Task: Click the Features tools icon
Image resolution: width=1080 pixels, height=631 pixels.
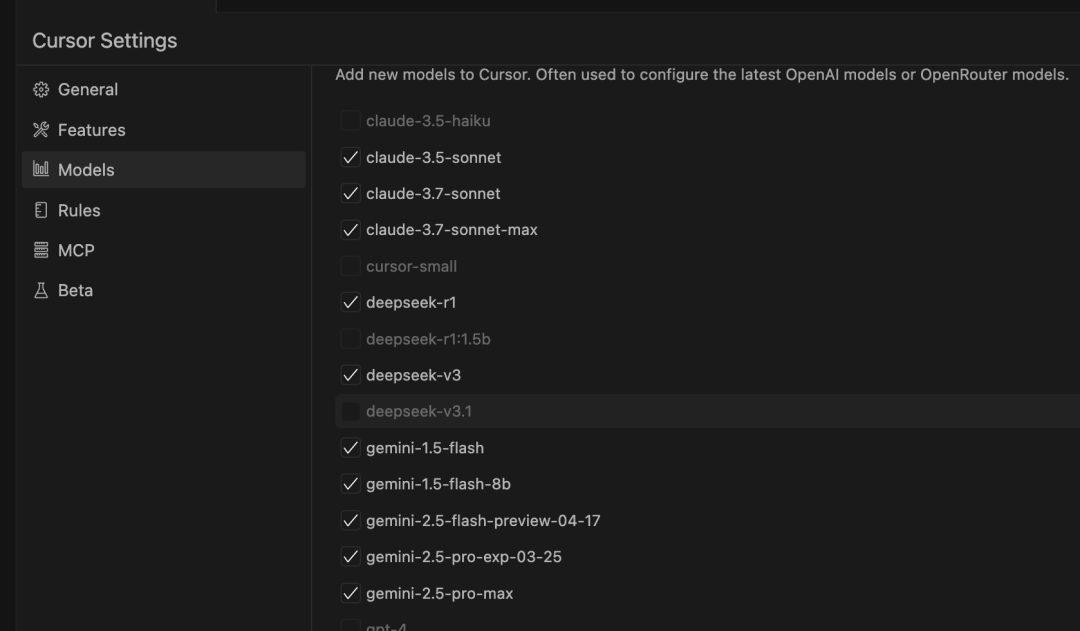Action: tap(41, 130)
